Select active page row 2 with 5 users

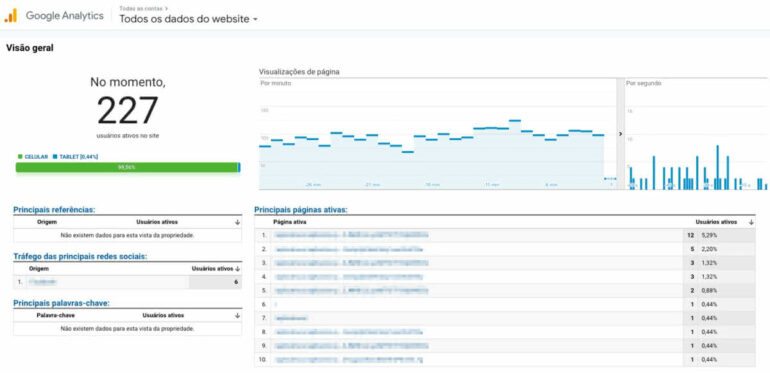pos(505,249)
